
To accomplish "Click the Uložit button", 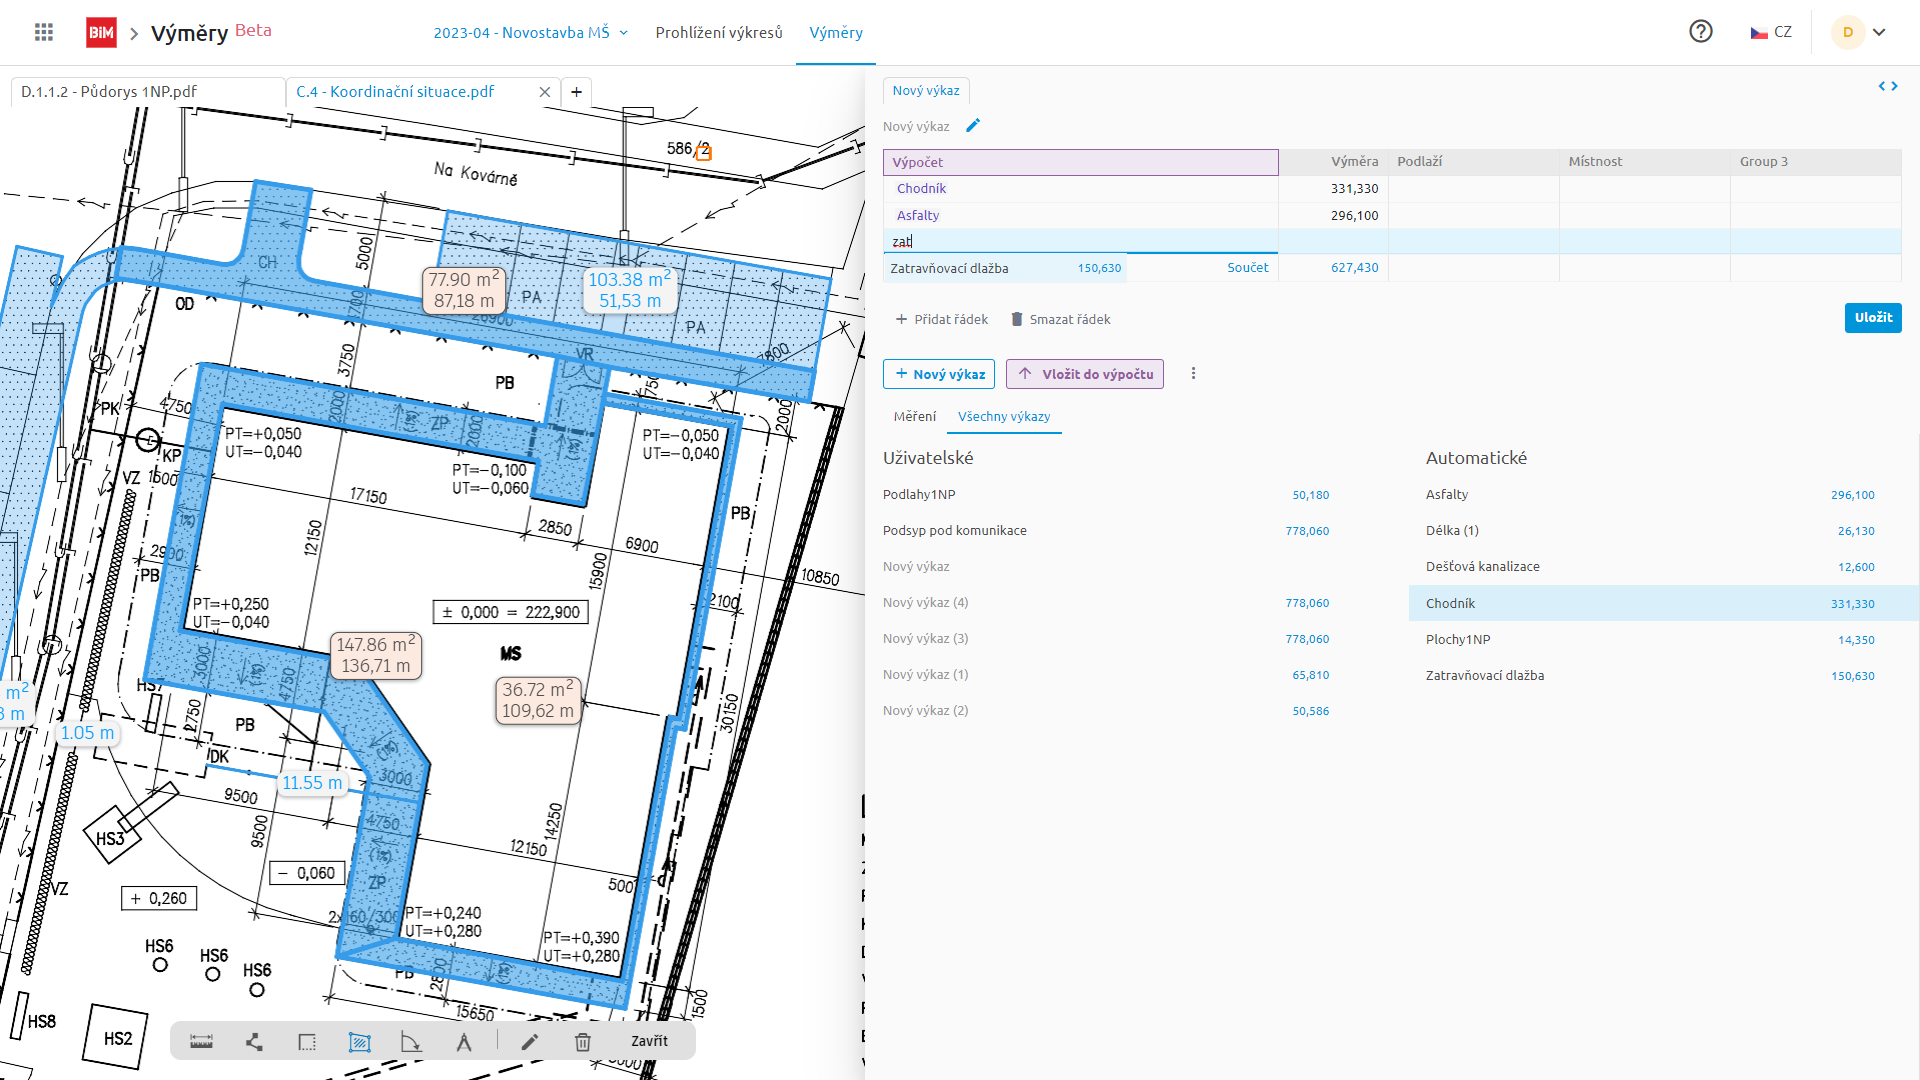I will [1872, 318].
